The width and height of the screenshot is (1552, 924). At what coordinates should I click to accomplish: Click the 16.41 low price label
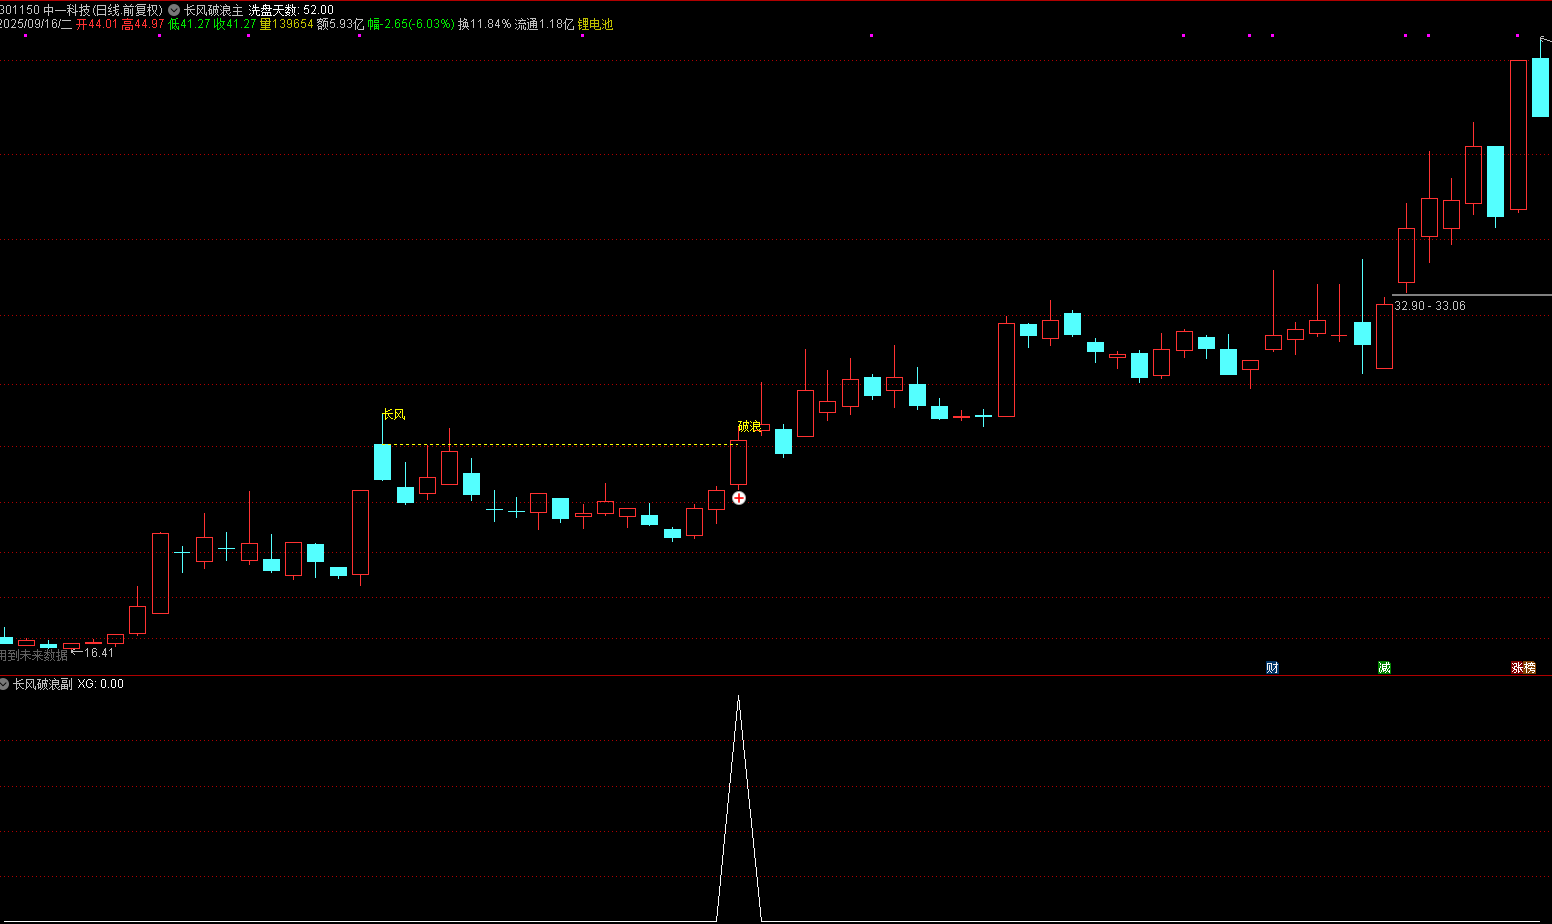pyautogui.click(x=98, y=653)
